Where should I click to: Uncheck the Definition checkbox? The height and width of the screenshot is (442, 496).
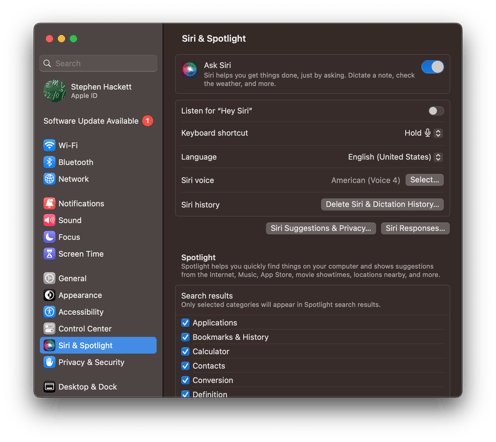point(185,394)
